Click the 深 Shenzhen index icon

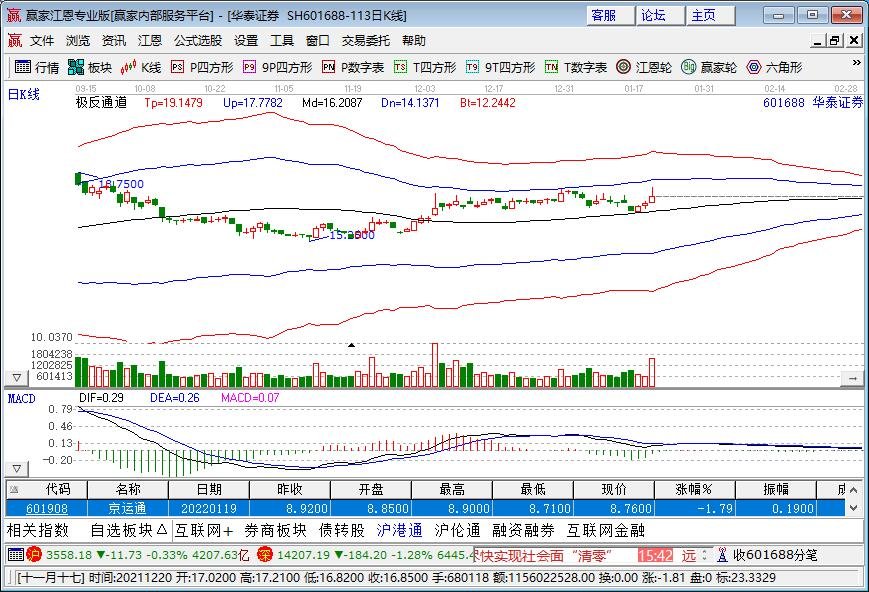[265, 554]
